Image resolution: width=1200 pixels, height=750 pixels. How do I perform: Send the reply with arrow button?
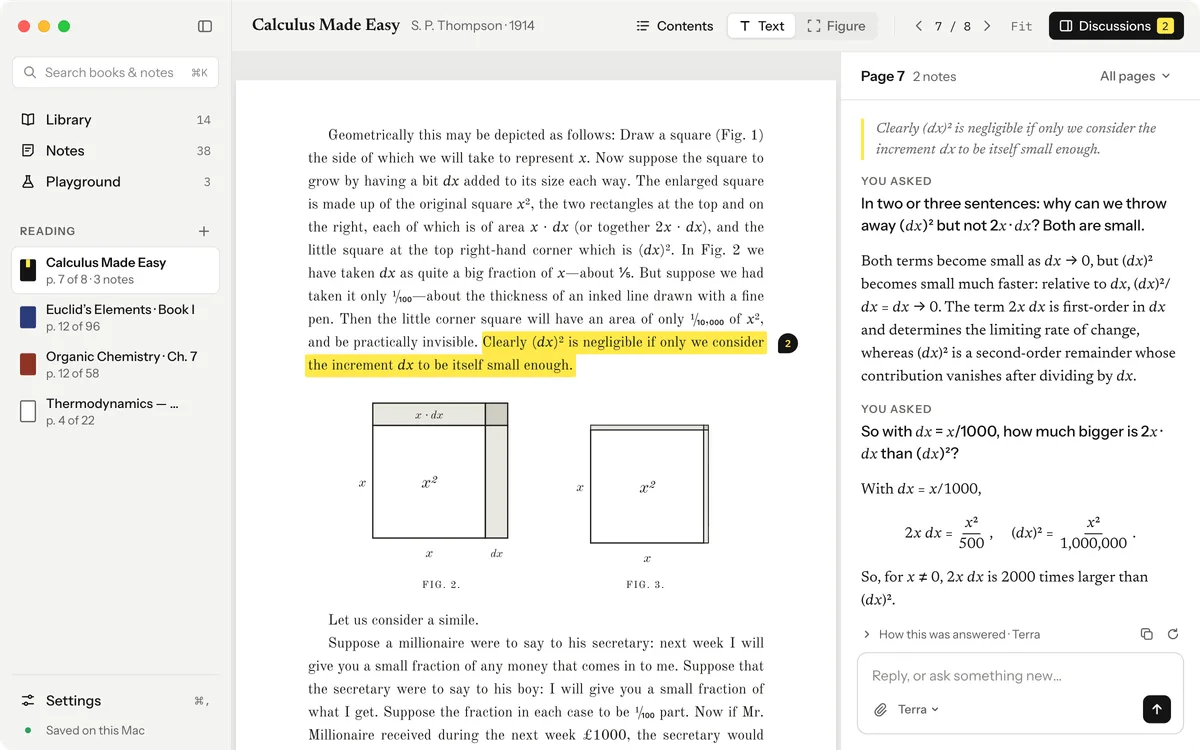(x=1157, y=709)
